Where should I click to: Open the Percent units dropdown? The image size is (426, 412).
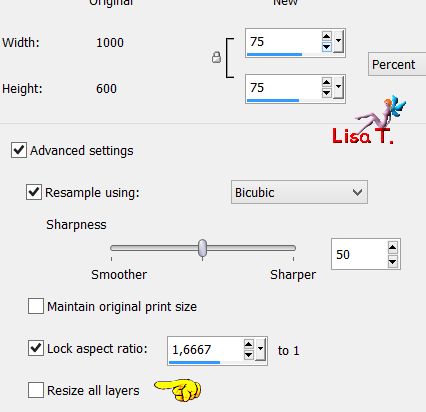[x=397, y=64]
